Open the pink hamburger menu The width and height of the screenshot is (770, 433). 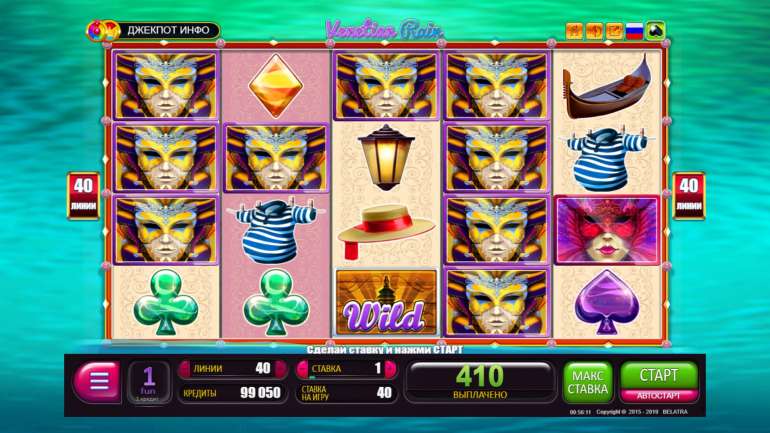[97, 381]
